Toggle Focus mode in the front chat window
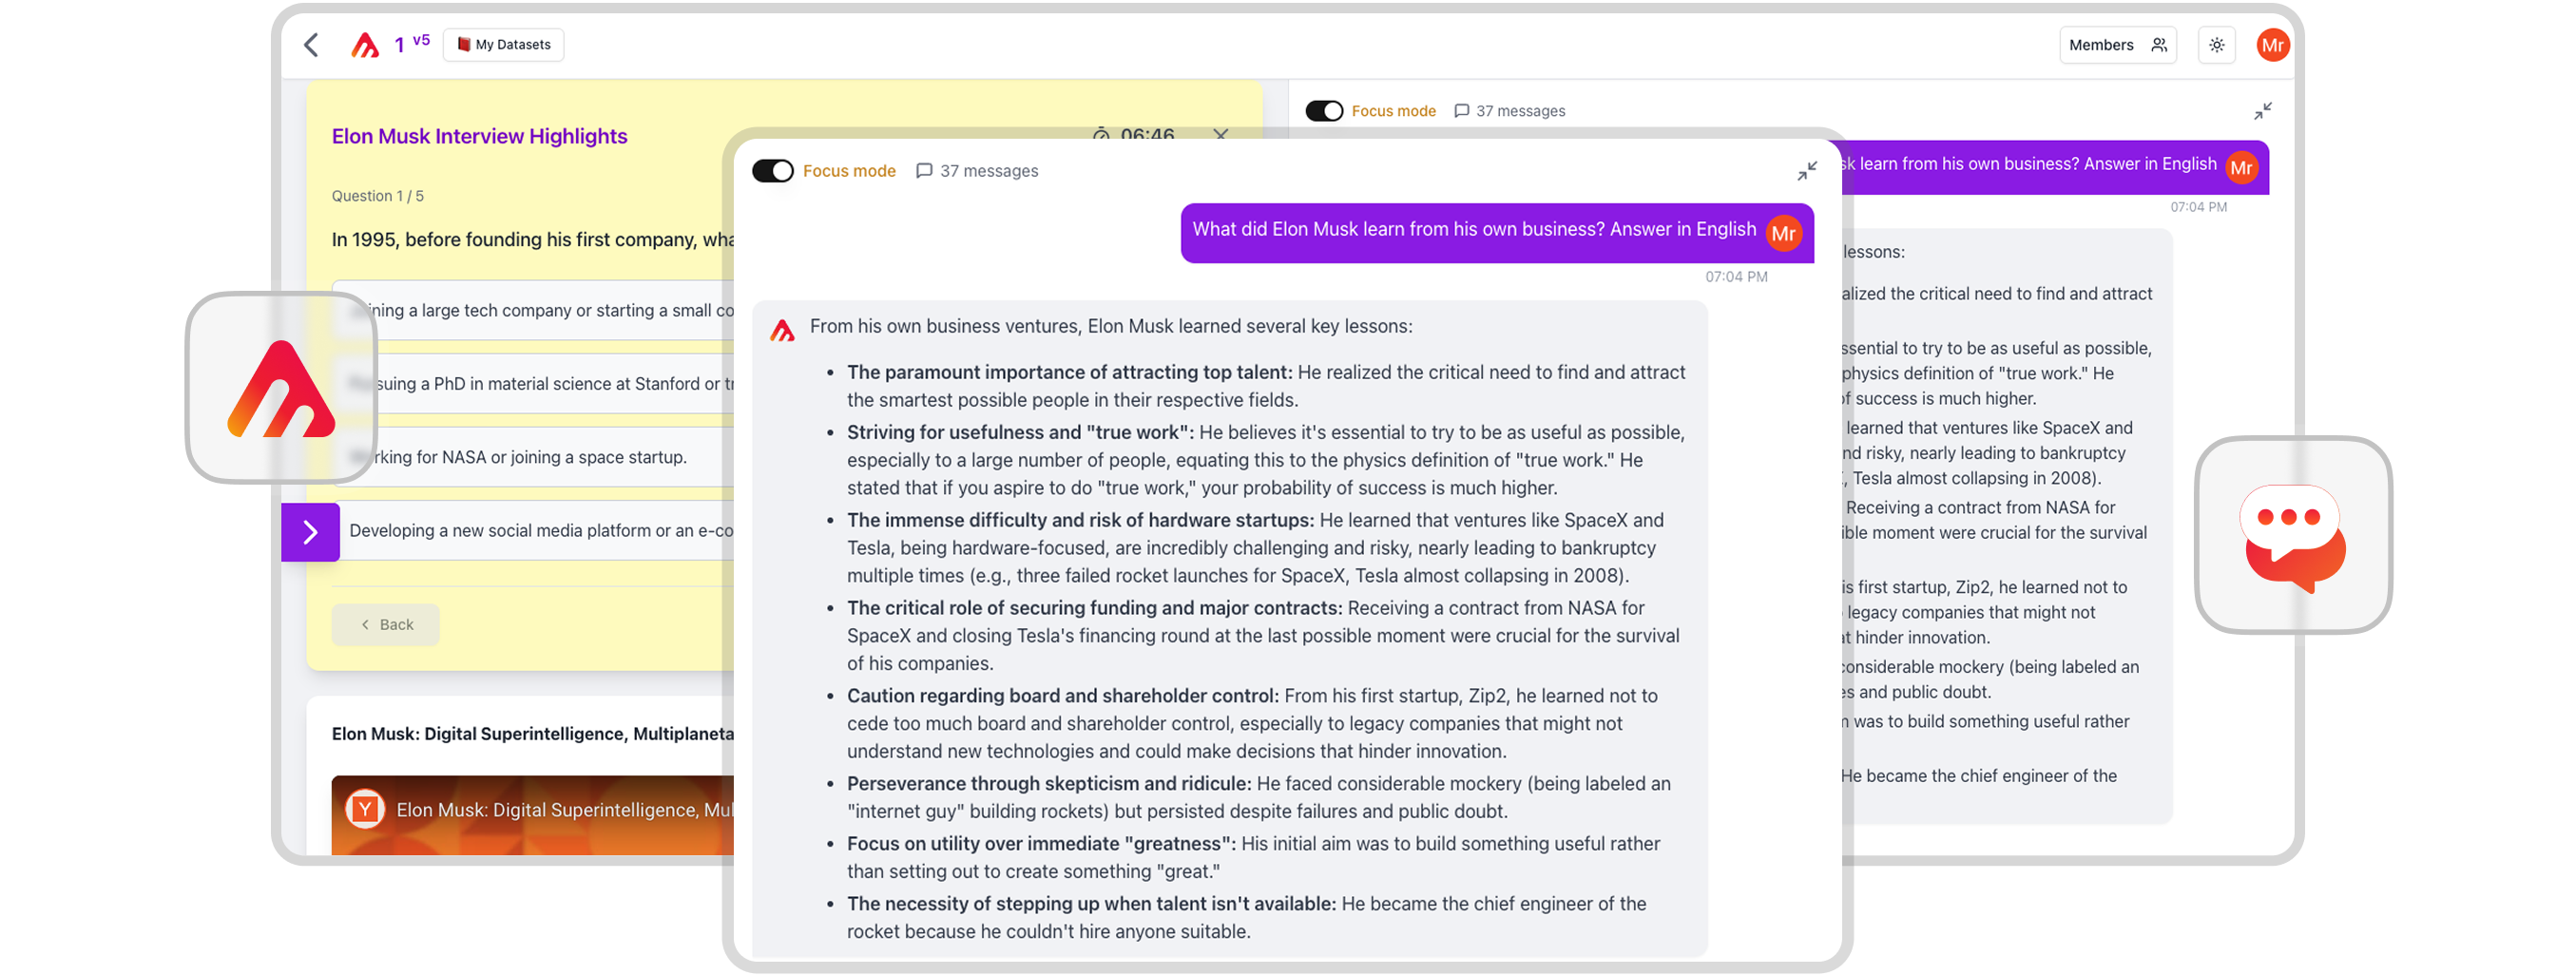2576x975 pixels. point(772,171)
